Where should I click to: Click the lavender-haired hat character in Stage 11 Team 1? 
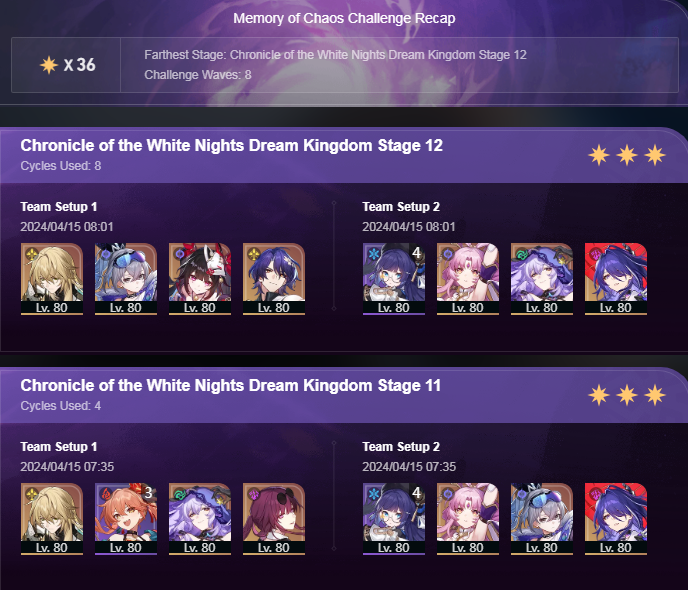[x=200, y=518]
